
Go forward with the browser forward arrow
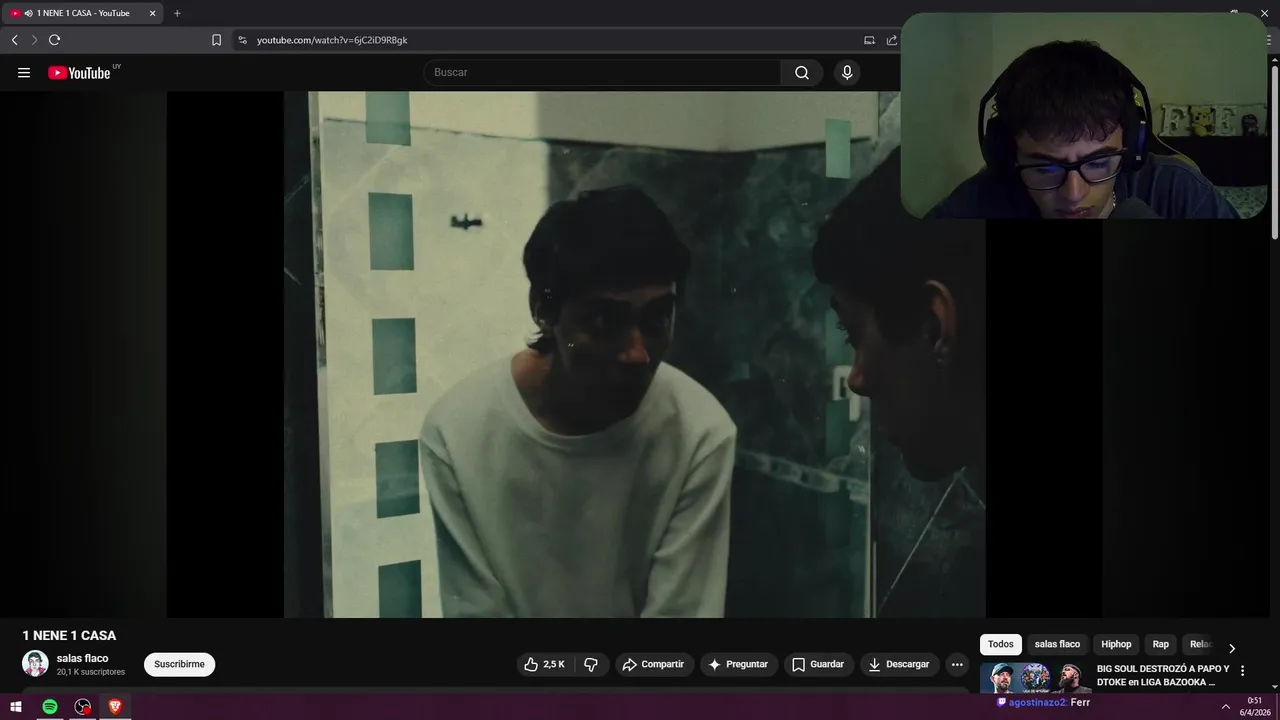(x=34, y=40)
